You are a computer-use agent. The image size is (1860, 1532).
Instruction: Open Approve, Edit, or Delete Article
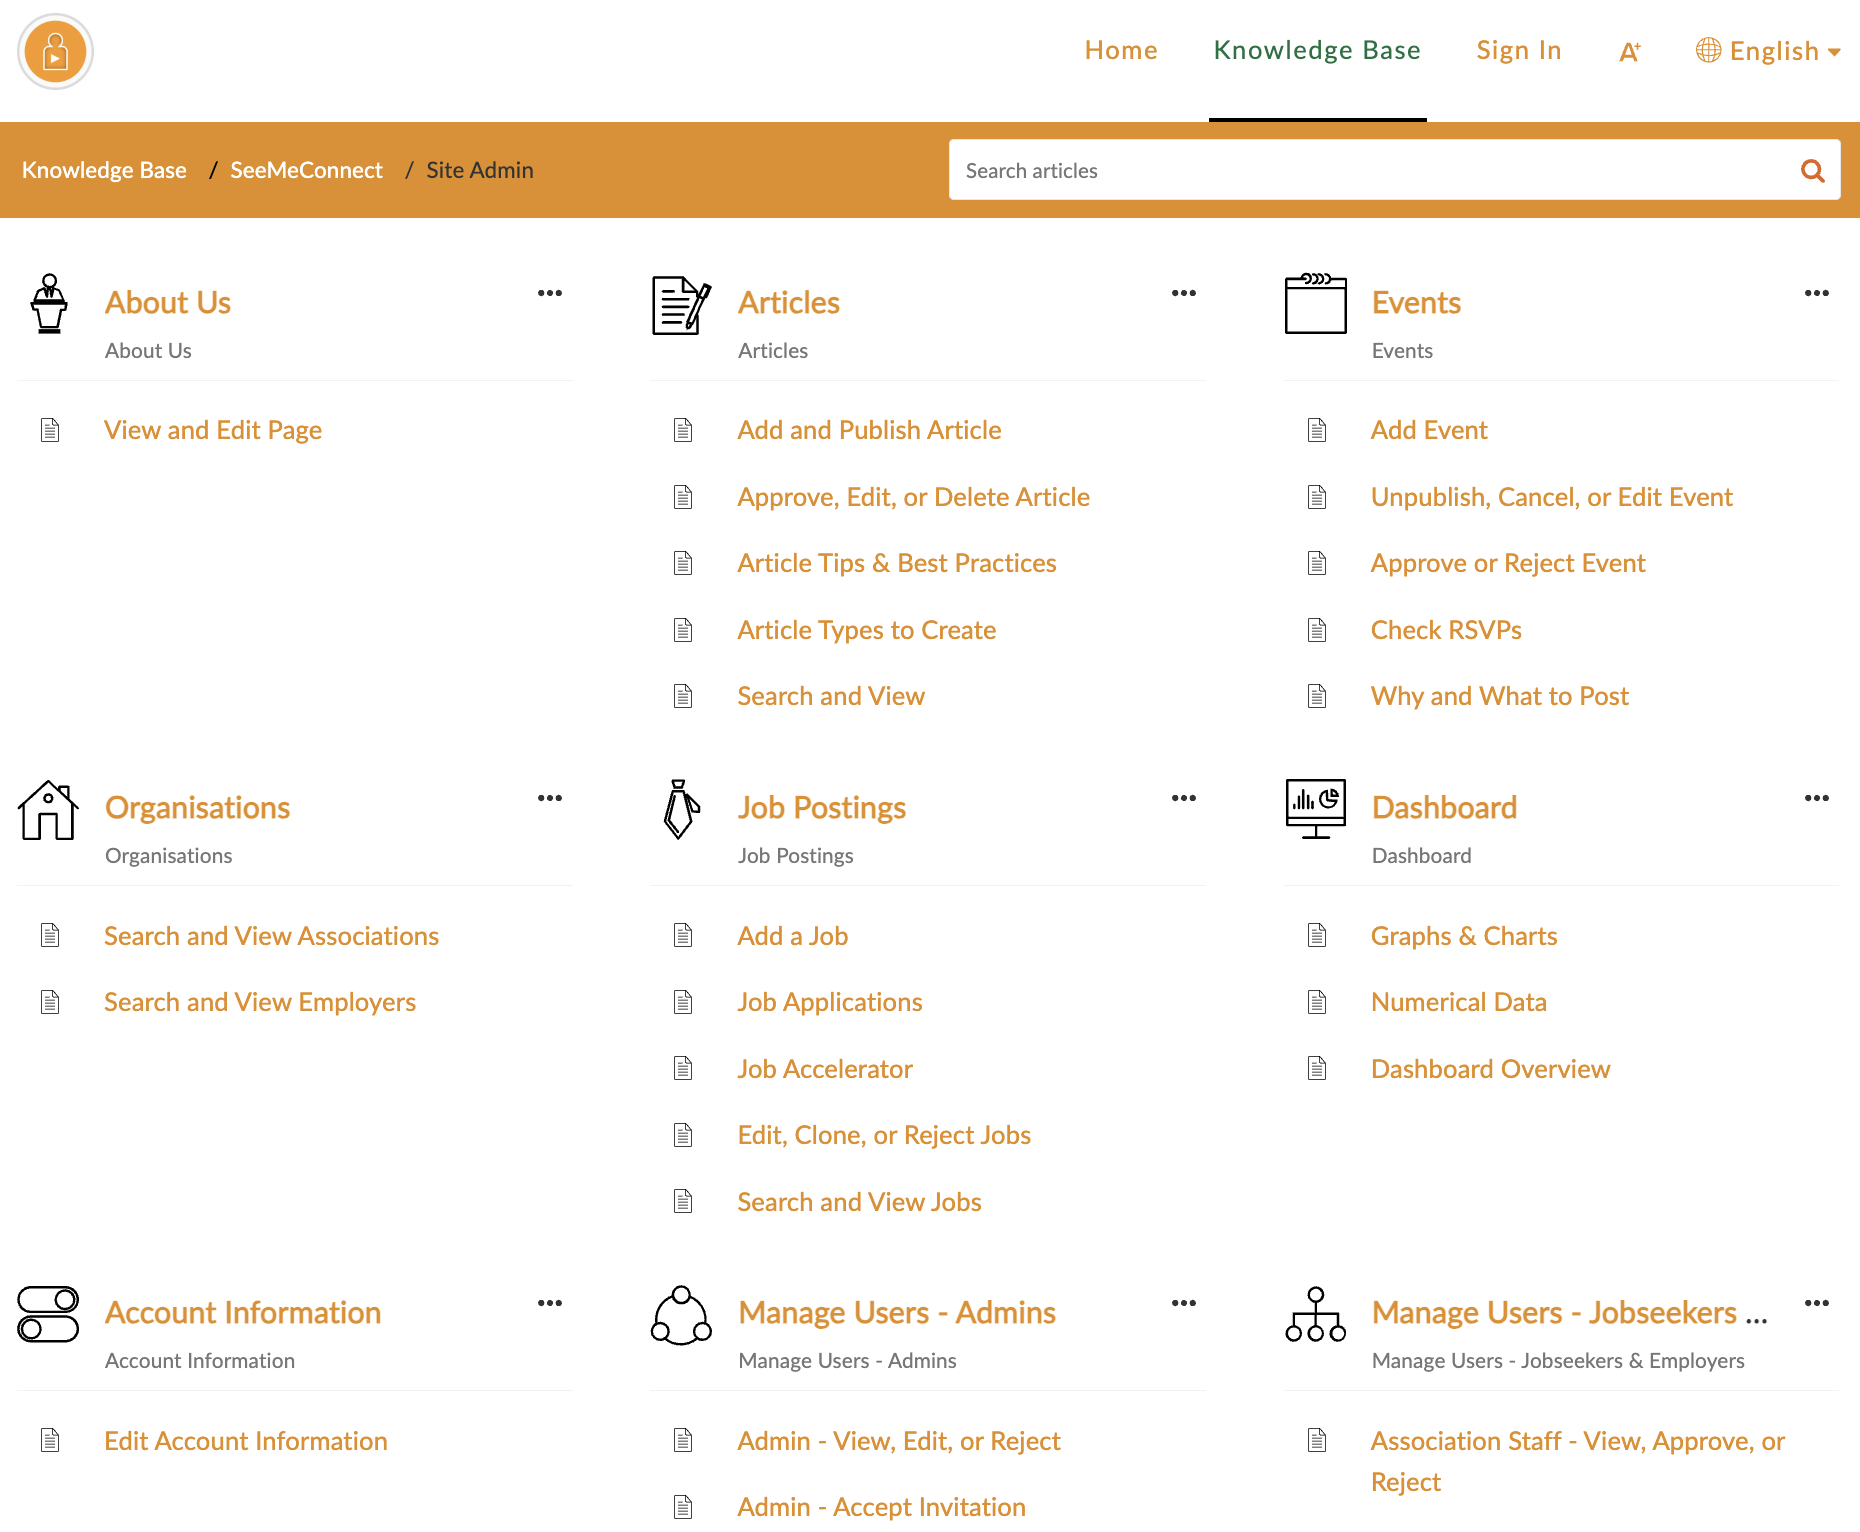click(x=913, y=497)
